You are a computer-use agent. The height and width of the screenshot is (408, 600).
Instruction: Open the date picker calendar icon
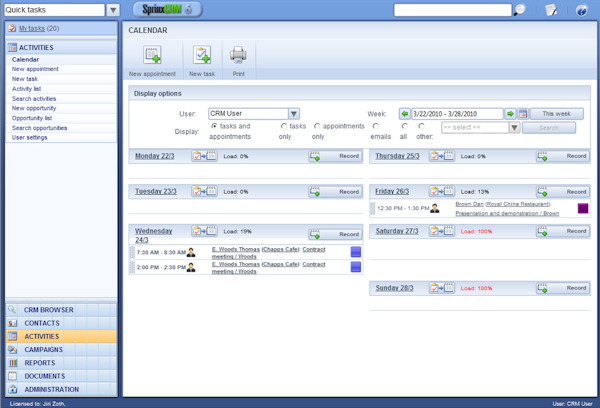coord(523,114)
